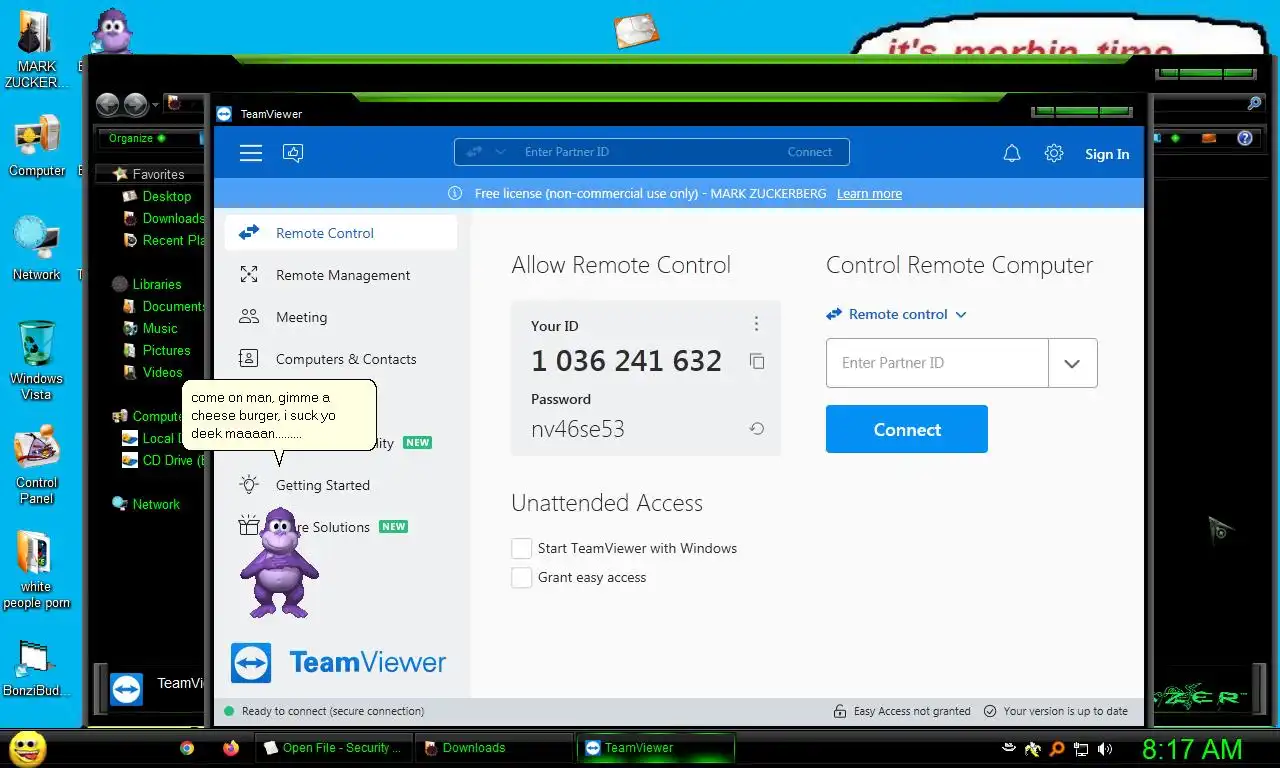Click the purple BonziBuddy gorilla character
Screen dimensions: 1280x768
(278, 562)
